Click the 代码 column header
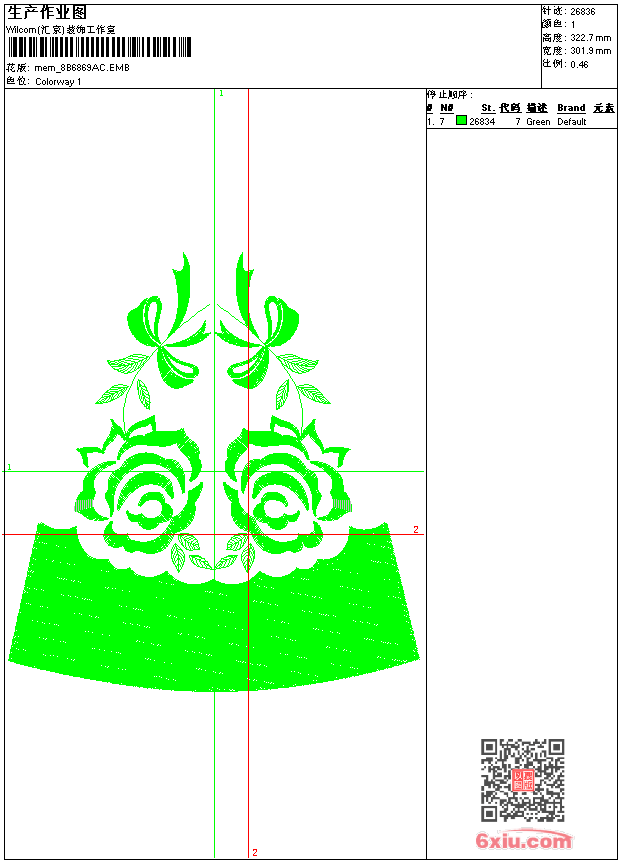Screen dimensions: 620x860 point(510,108)
